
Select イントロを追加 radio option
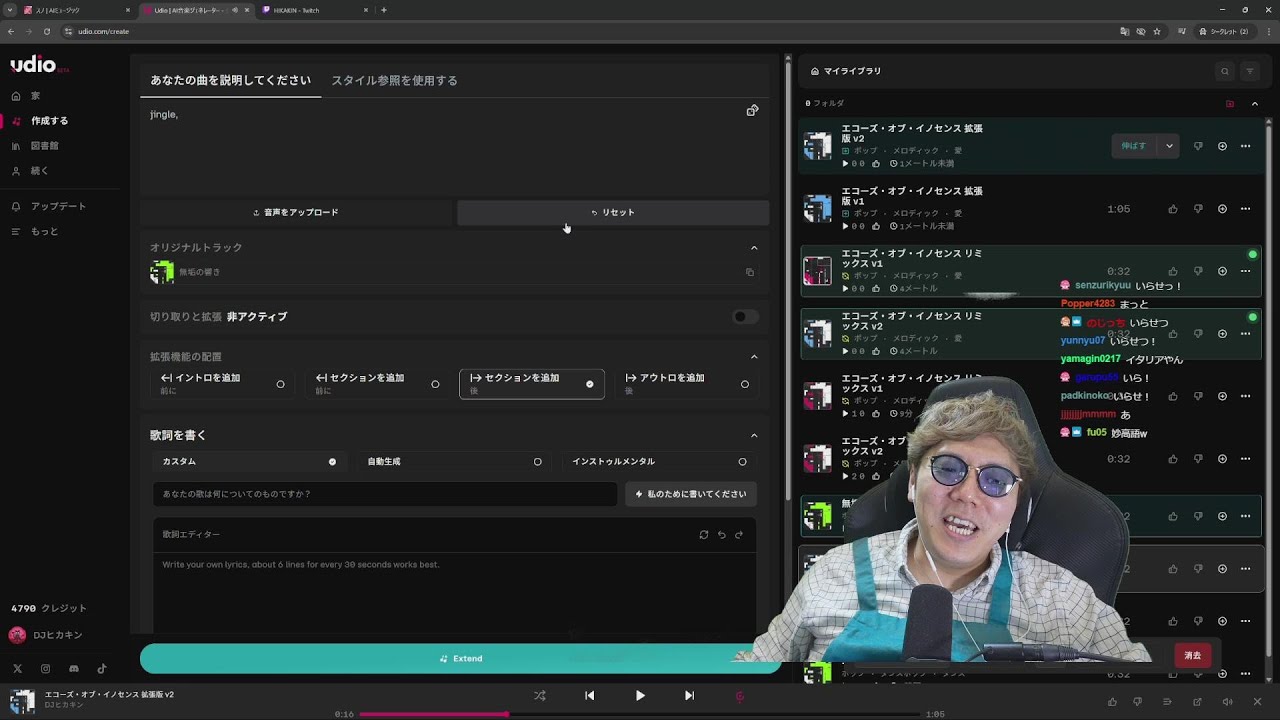tap(222, 384)
